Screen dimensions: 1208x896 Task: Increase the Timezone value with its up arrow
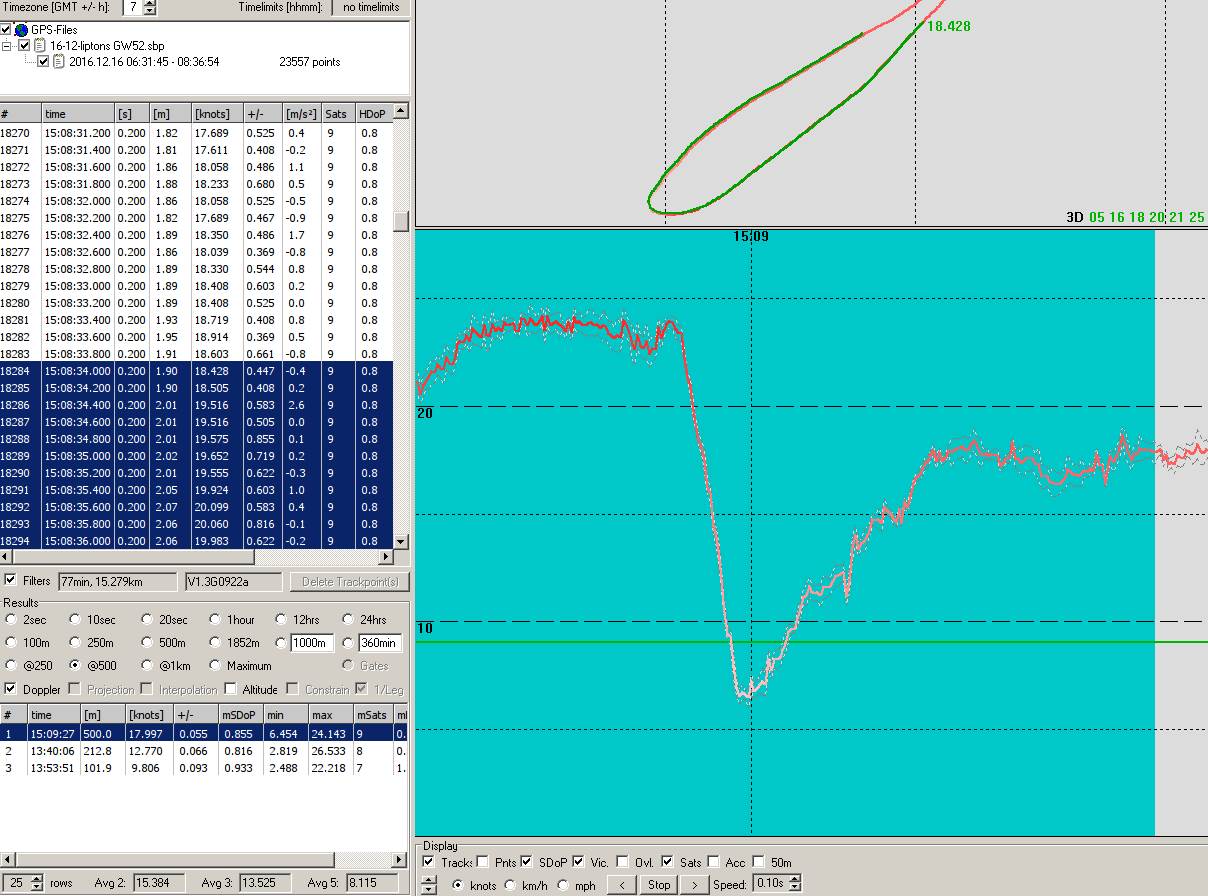point(148,4)
